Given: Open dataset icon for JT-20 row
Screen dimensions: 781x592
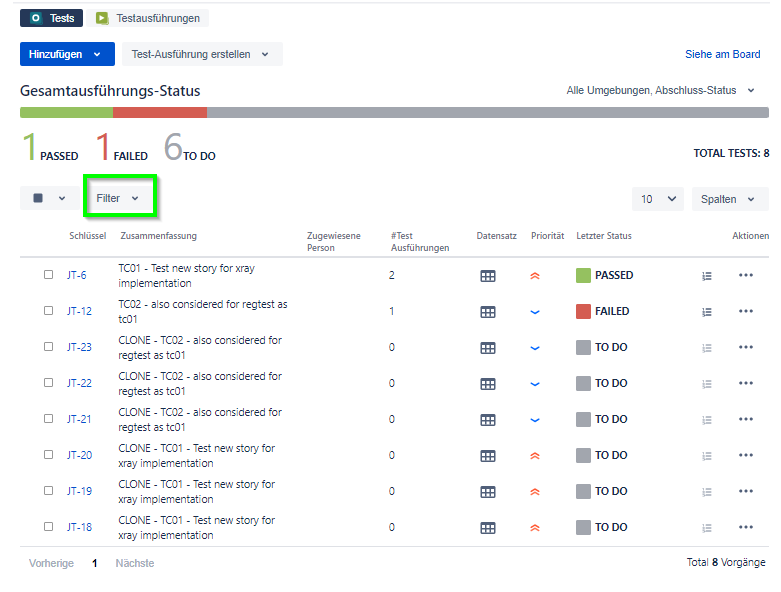Looking at the screenshot, I should tap(488, 456).
